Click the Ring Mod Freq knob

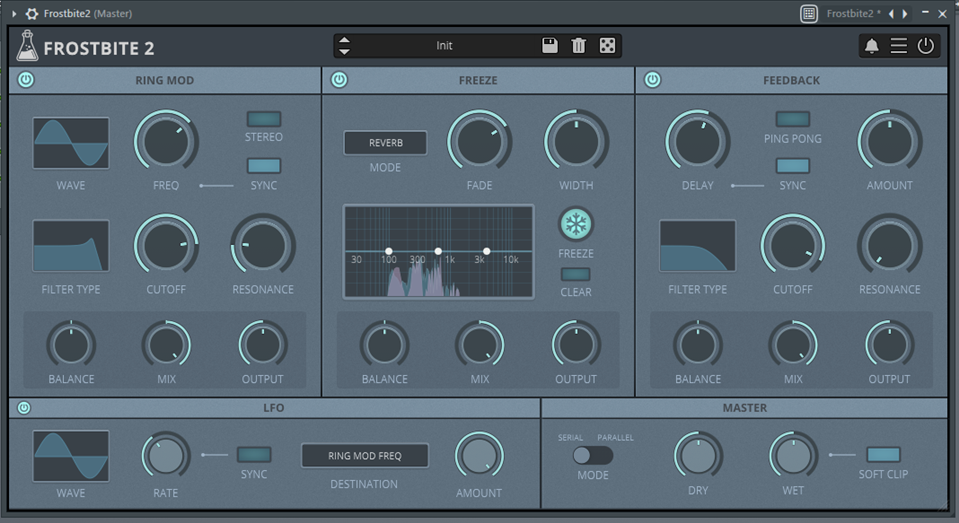click(166, 142)
